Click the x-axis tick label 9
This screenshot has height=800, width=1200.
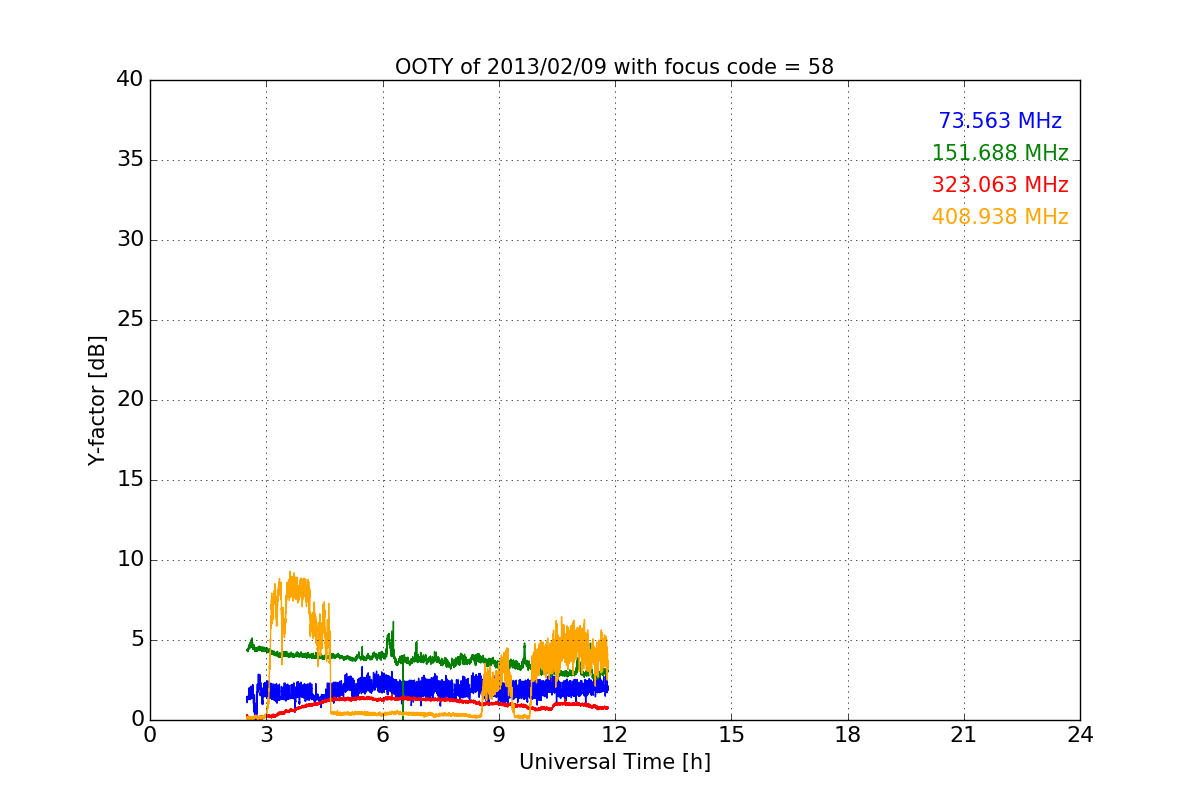pyautogui.click(x=499, y=735)
